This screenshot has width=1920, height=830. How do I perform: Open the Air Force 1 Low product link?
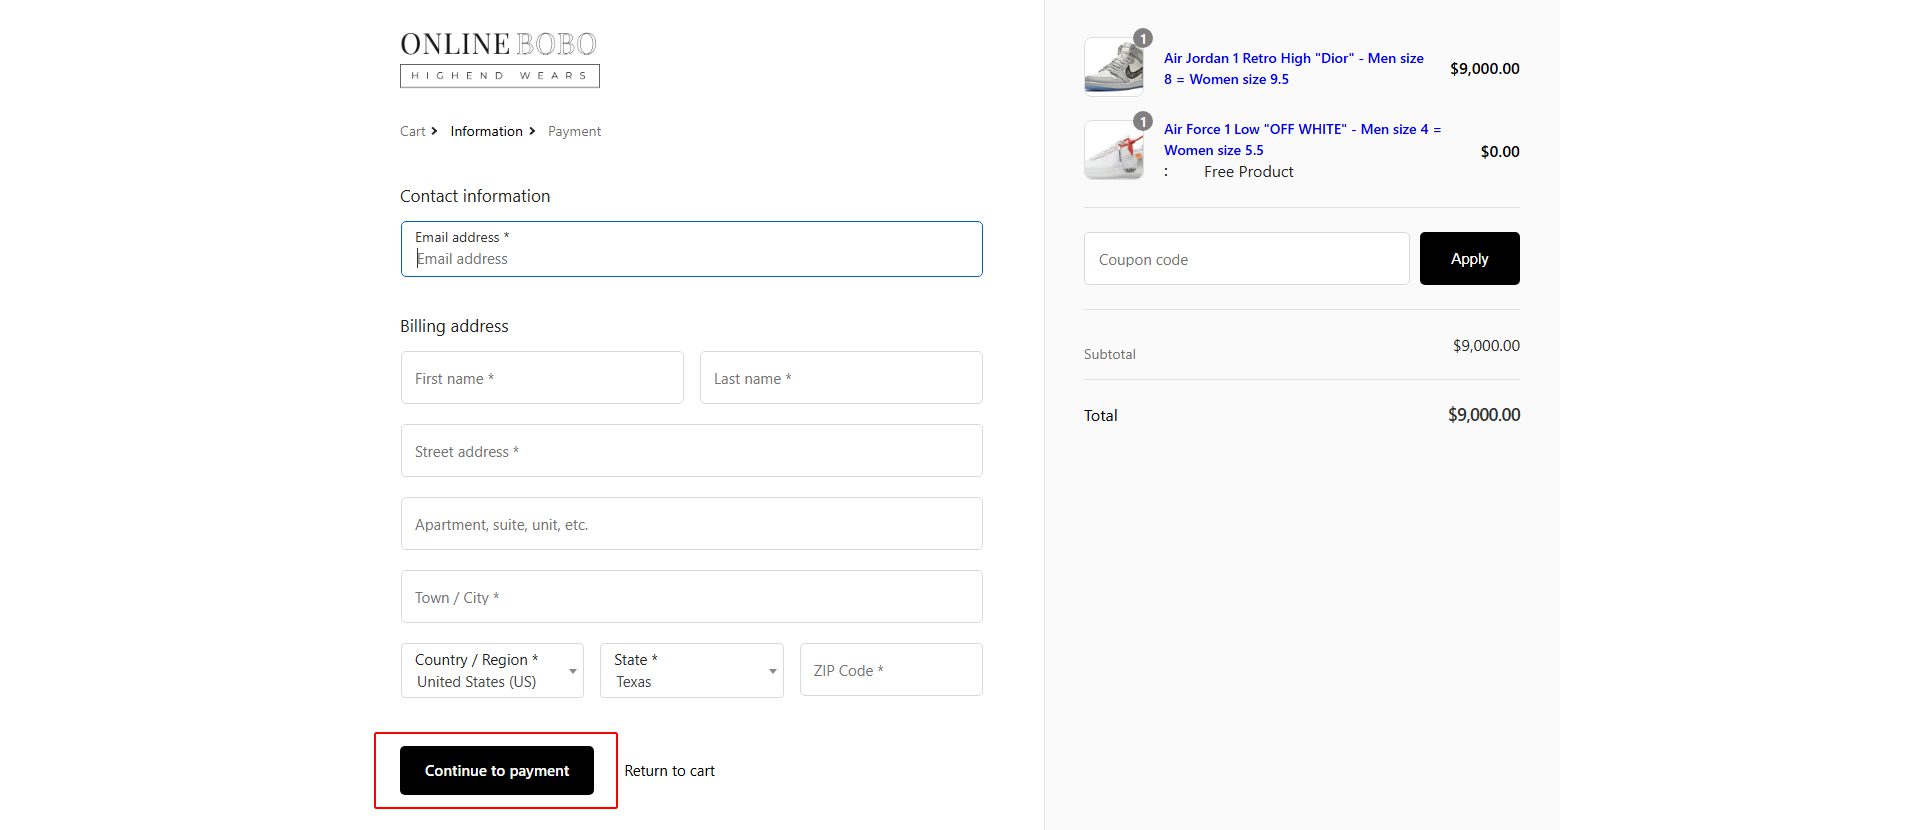click(1302, 140)
